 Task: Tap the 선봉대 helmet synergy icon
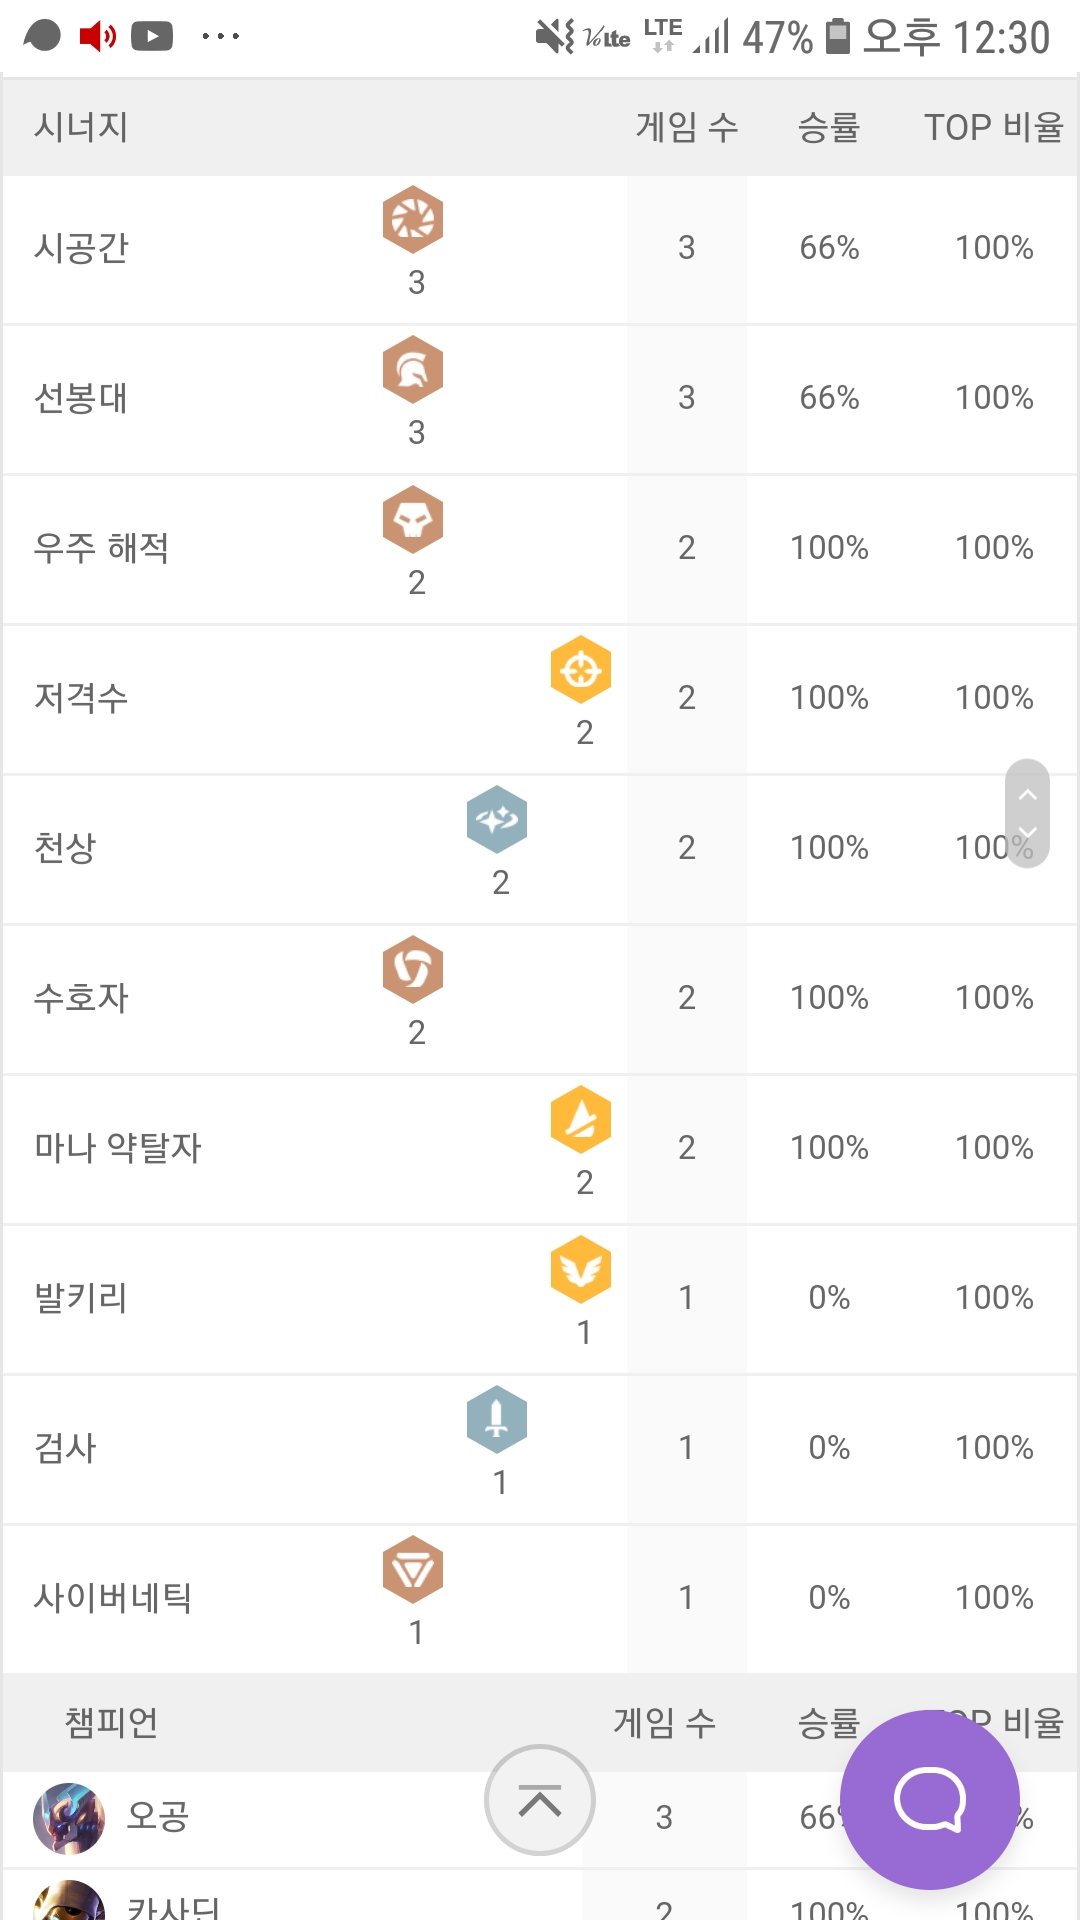click(413, 369)
